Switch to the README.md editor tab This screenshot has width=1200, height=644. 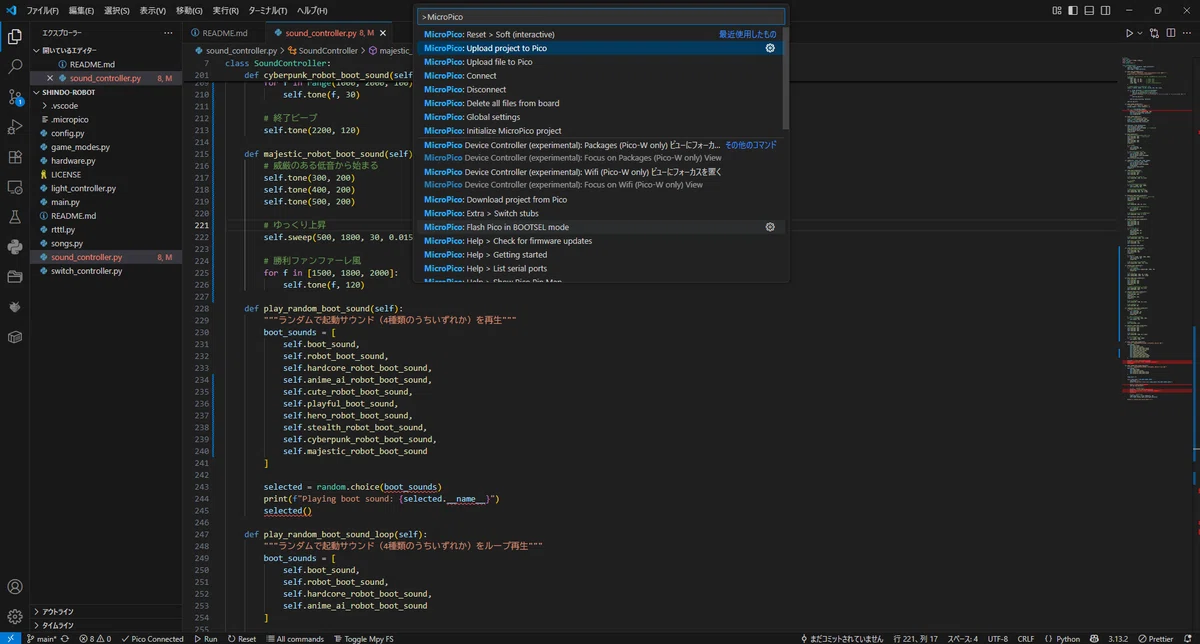coord(225,33)
